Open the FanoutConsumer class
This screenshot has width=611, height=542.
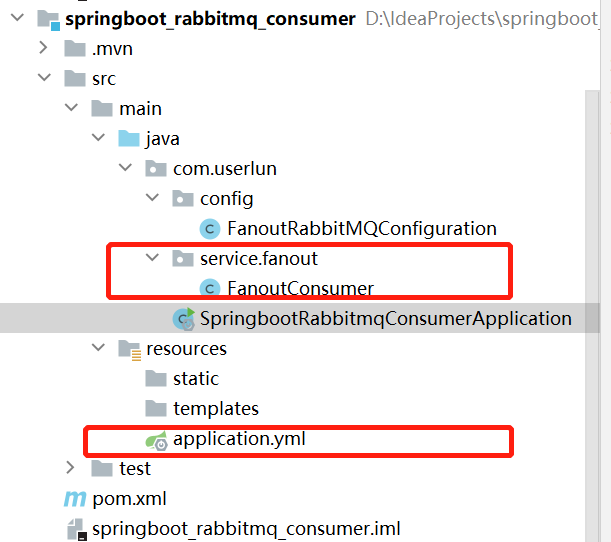pyautogui.click(x=300, y=289)
